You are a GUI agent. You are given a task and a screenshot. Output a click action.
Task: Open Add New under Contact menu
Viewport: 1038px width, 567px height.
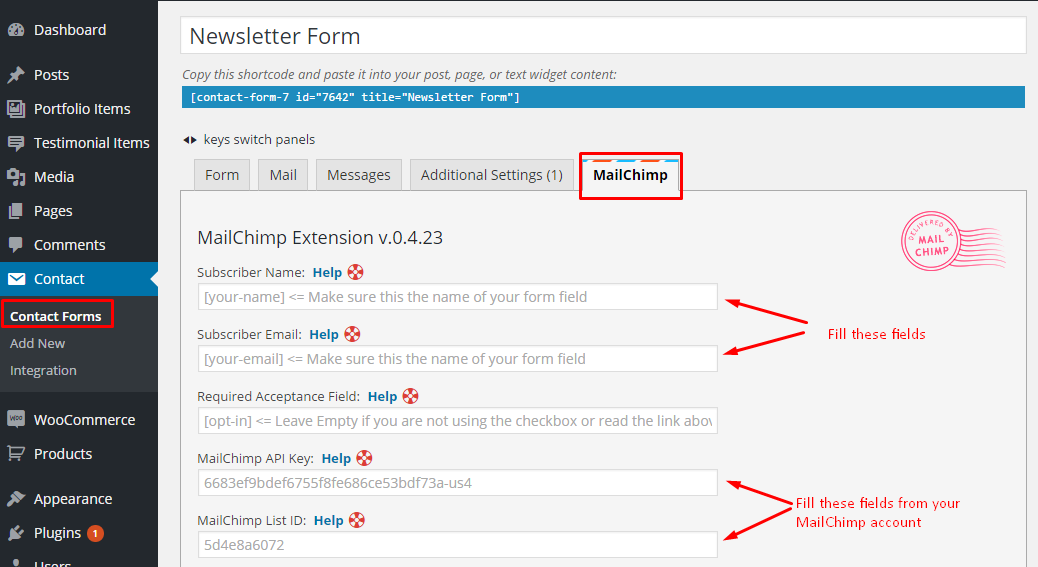pos(37,343)
